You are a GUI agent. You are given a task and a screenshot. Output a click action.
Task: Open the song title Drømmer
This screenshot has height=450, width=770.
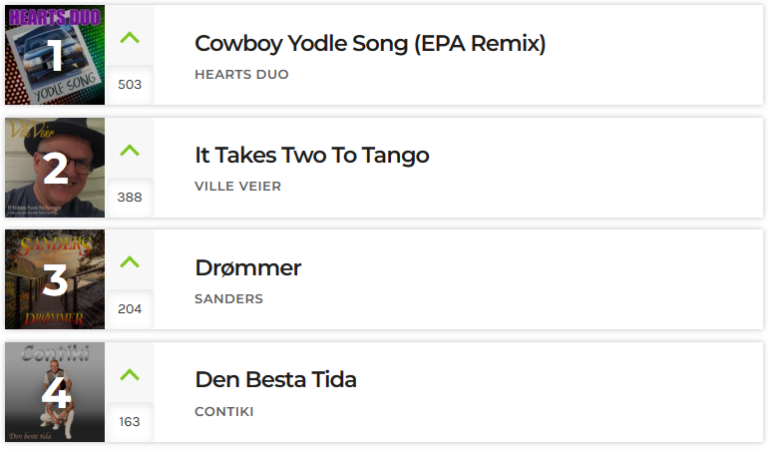248,268
